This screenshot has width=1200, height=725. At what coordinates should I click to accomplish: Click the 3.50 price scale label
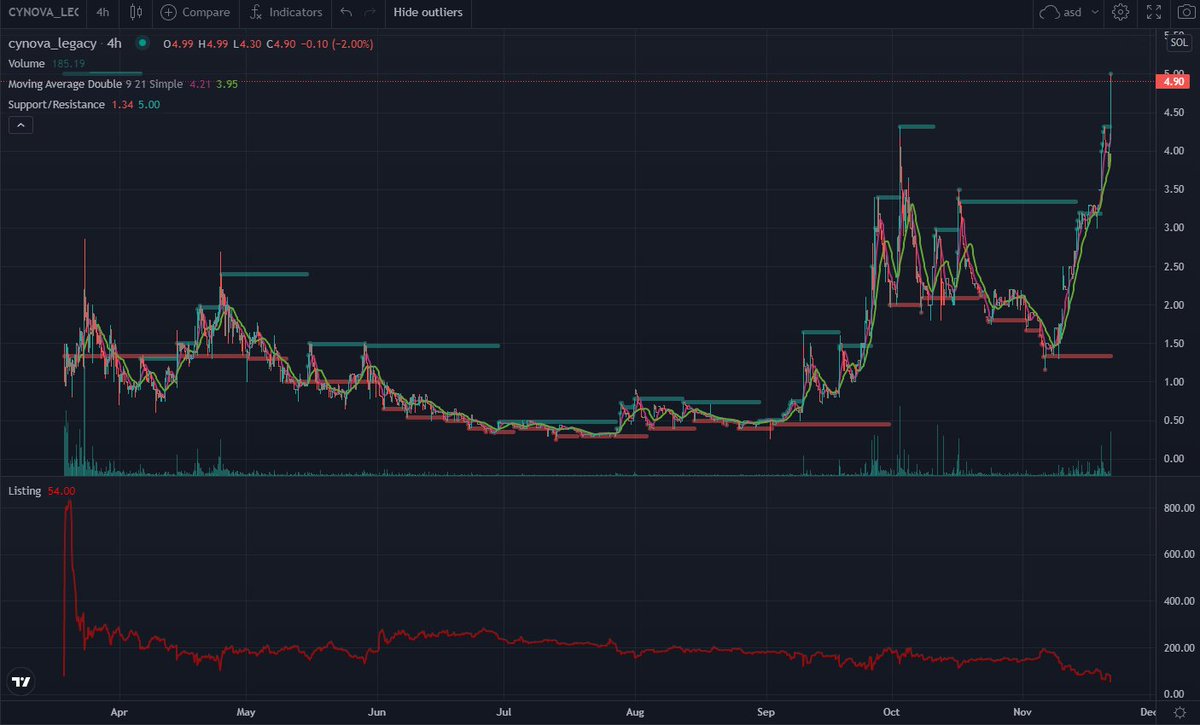1174,189
